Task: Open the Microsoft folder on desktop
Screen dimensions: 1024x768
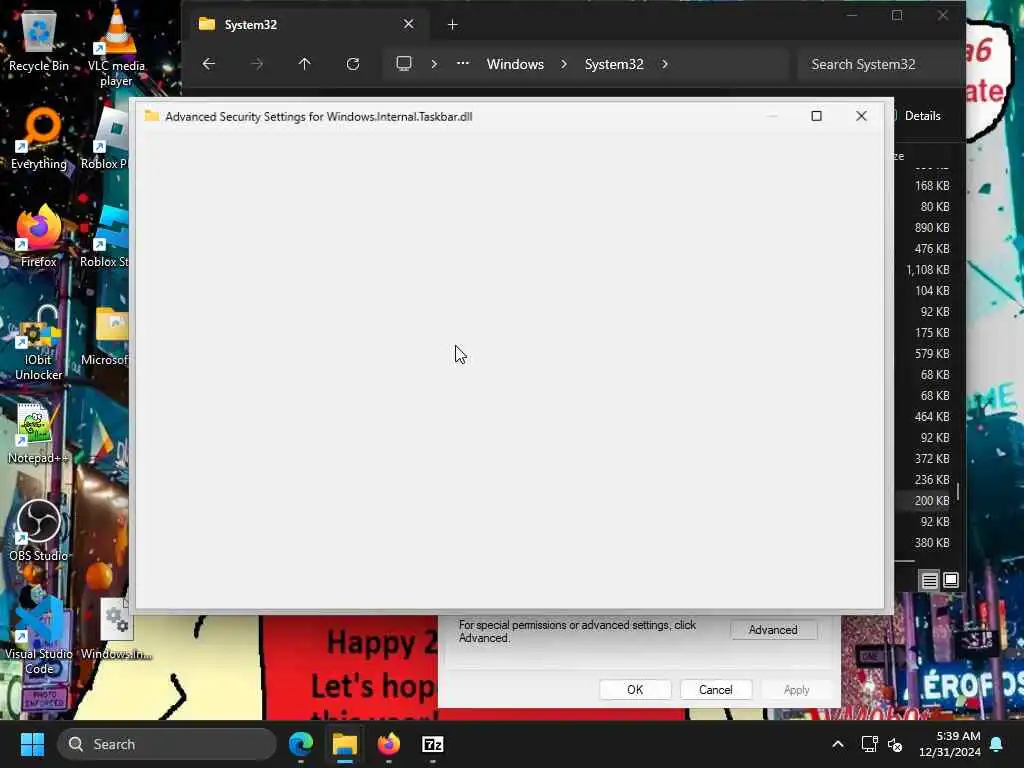Action: tap(106, 336)
